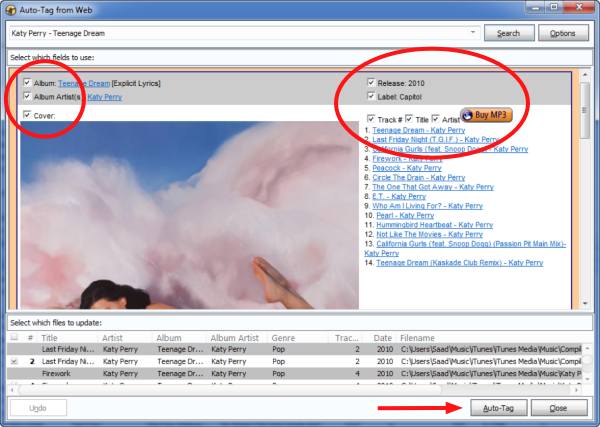Open California Gurls Passion Pit Main Mix link
This screenshot has height=427, width=600.
click(x=471, y=244)
